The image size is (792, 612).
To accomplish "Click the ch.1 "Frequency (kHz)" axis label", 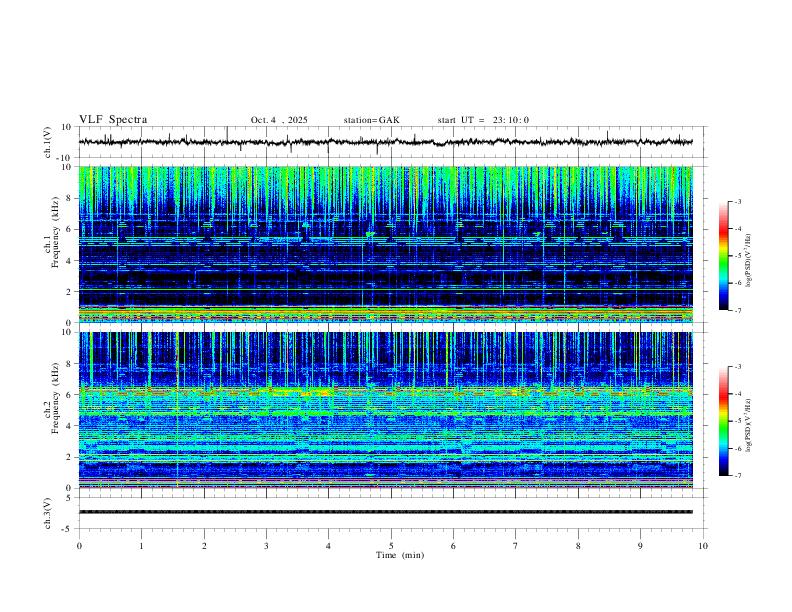I will (55, 232).
